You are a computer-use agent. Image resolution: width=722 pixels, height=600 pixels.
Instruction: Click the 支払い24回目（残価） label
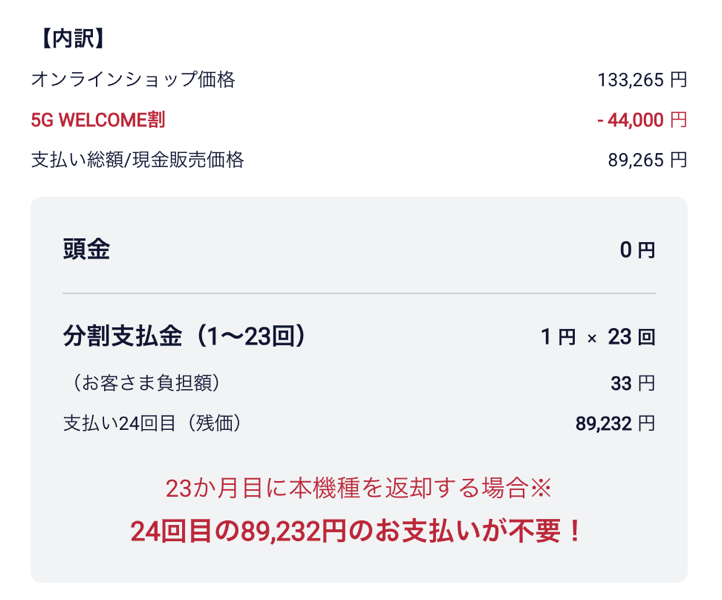tap(152, 423)
